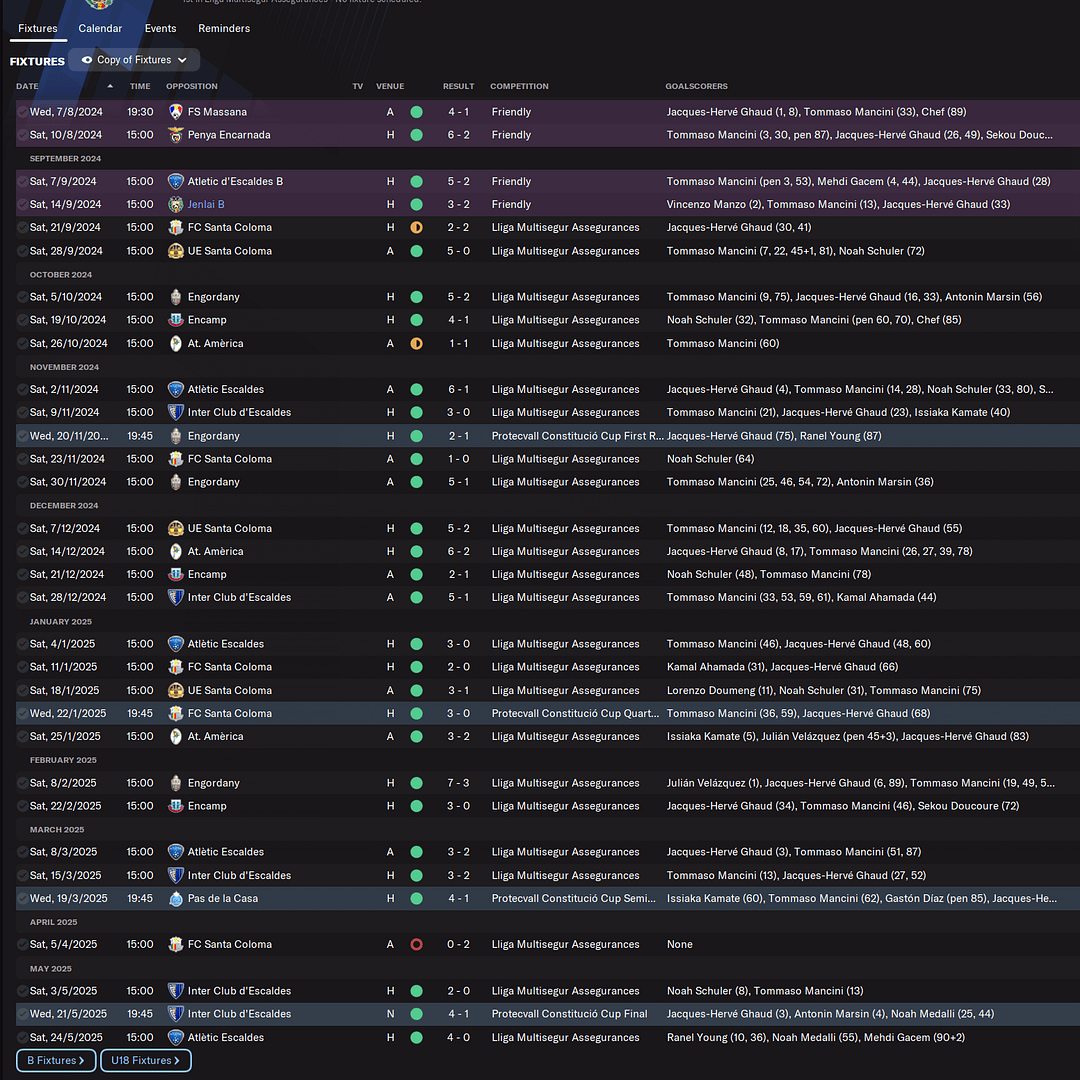Click the red loss indicator on 5/4/2025
Image resolution: width=1080 pixels, height=1080 pixels.
416,944
